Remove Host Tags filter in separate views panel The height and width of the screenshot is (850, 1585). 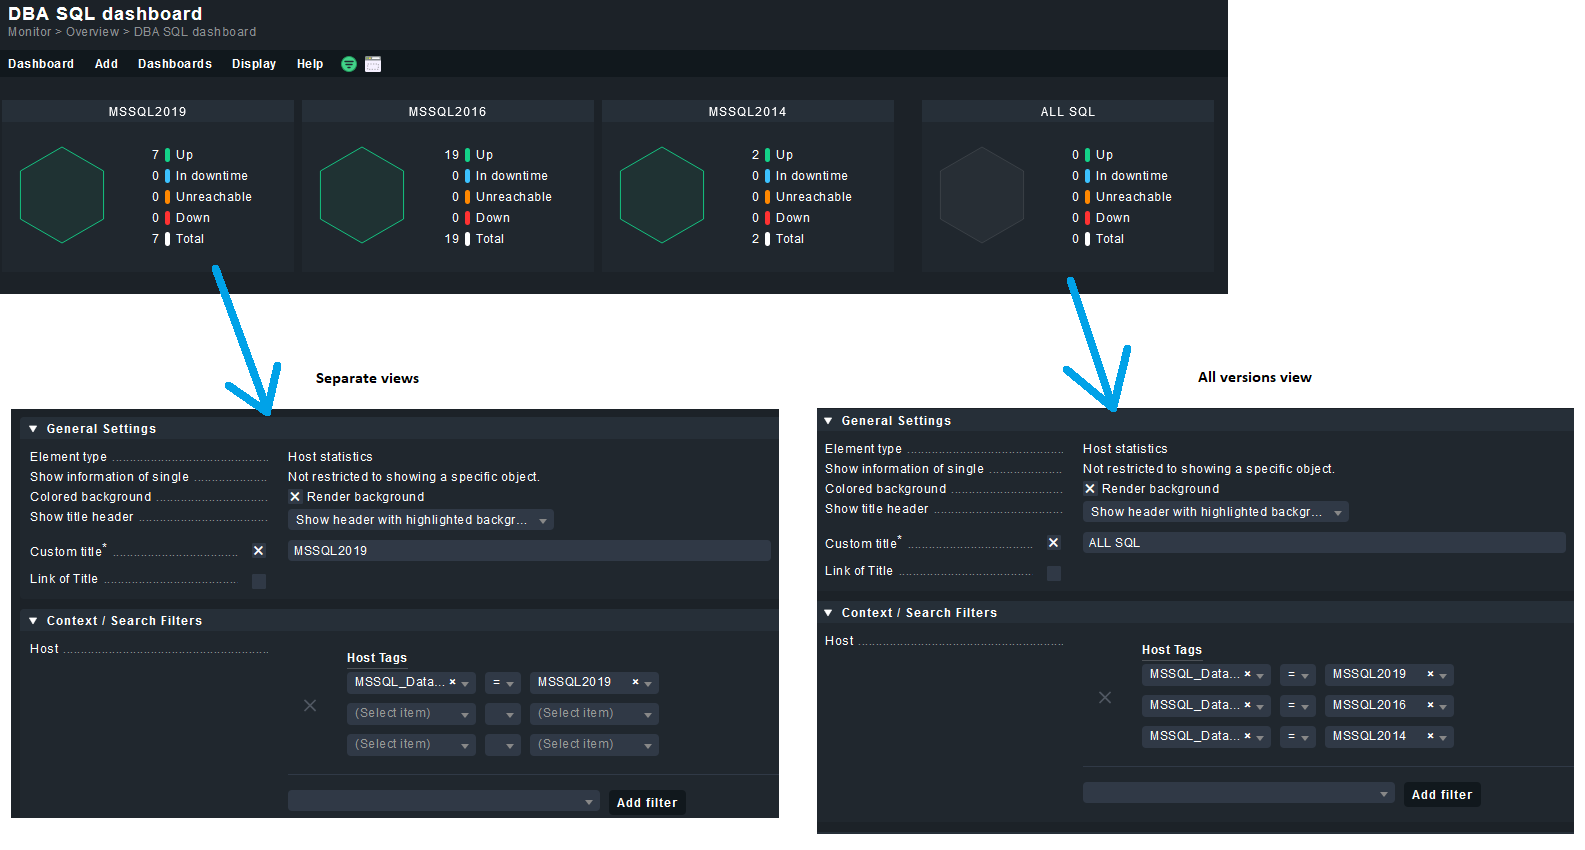pos(310,706)
